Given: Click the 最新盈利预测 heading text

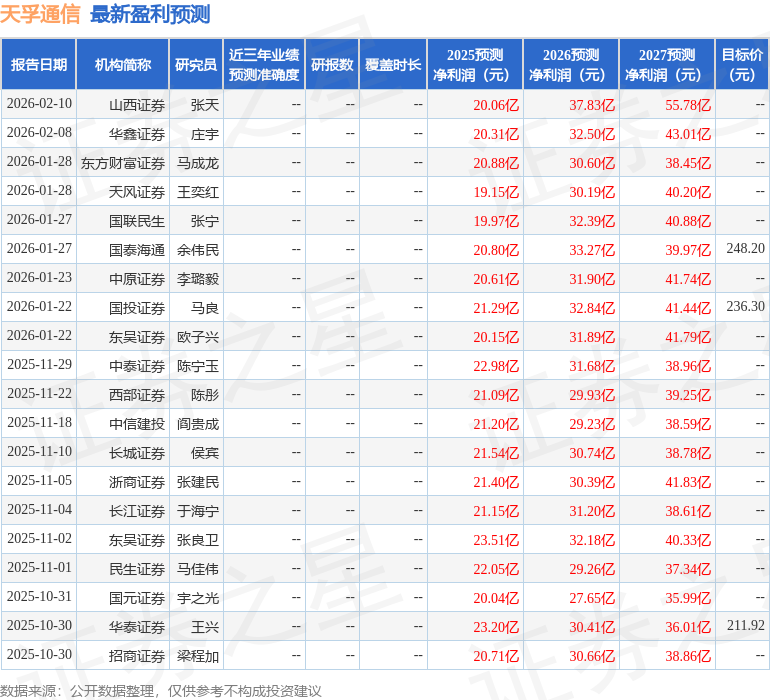Looking at the screenshot, I should [150, 14].
